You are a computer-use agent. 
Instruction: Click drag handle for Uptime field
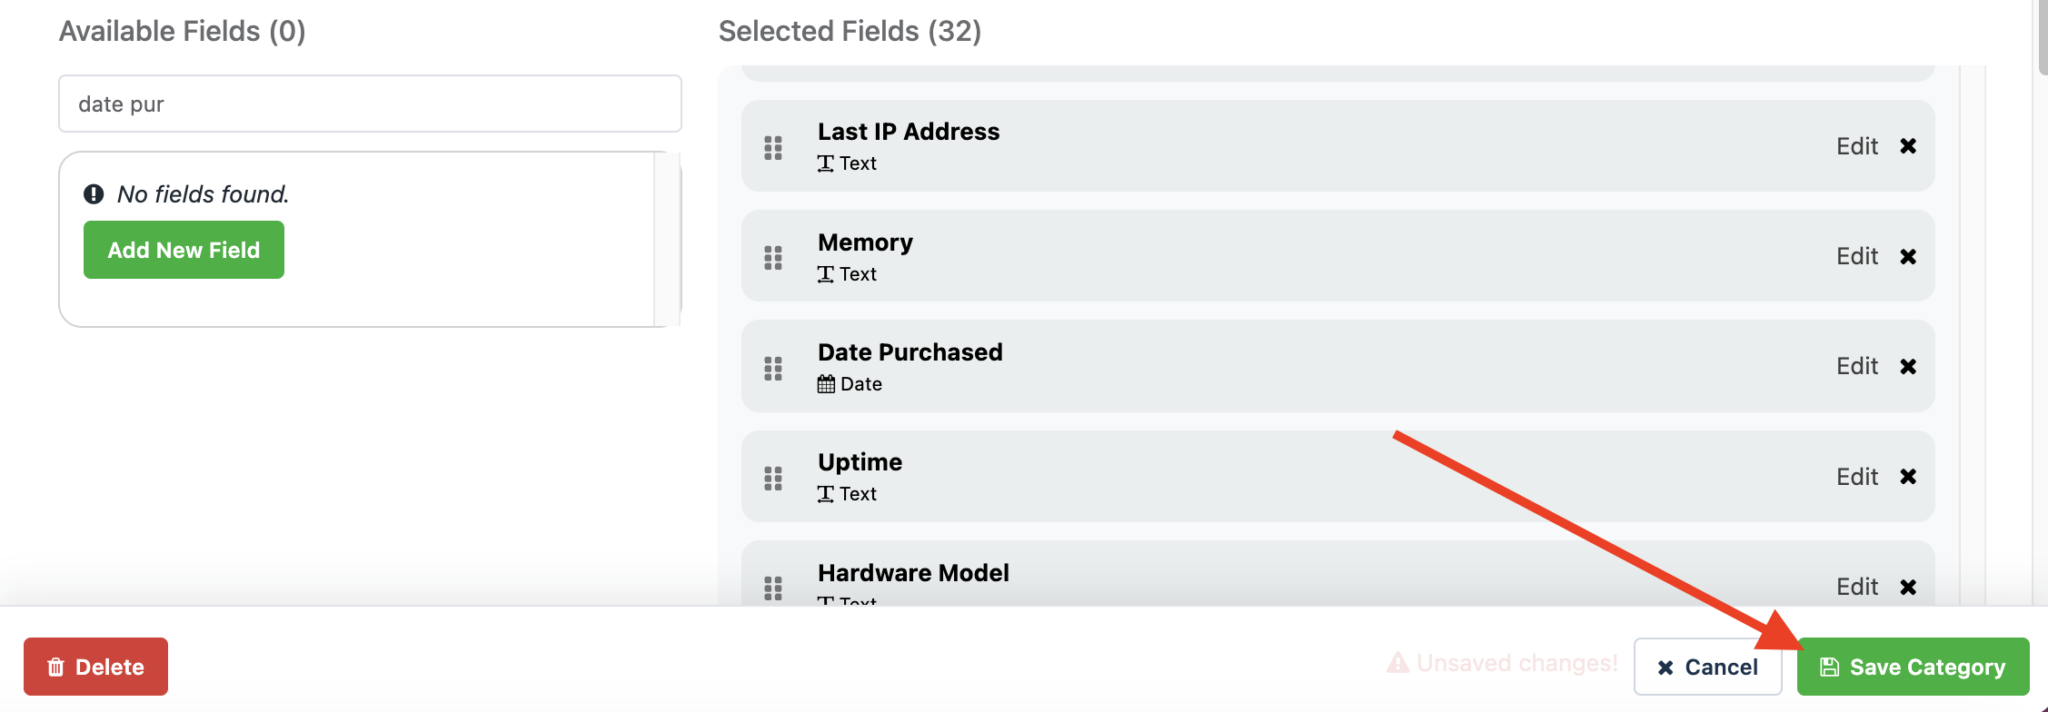[x=773, y=478]
